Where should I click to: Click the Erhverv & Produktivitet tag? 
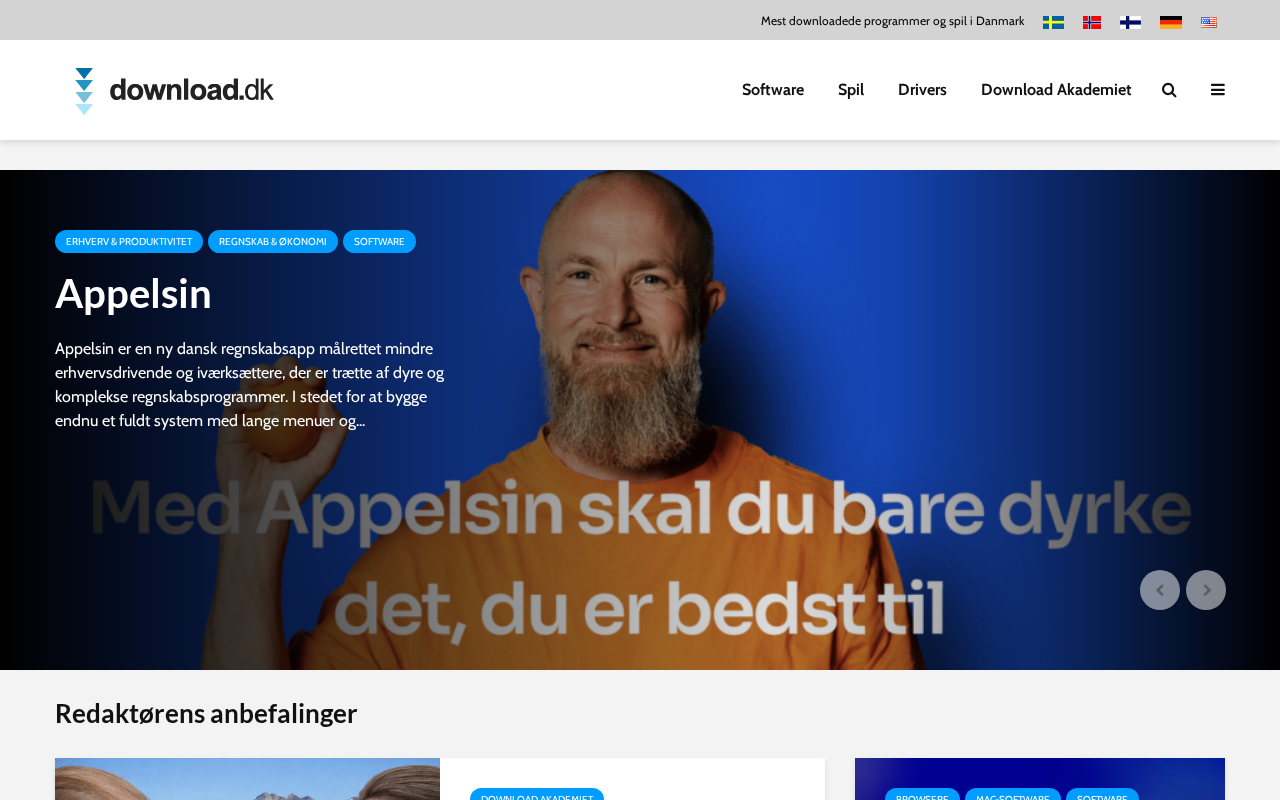(129, 241)
